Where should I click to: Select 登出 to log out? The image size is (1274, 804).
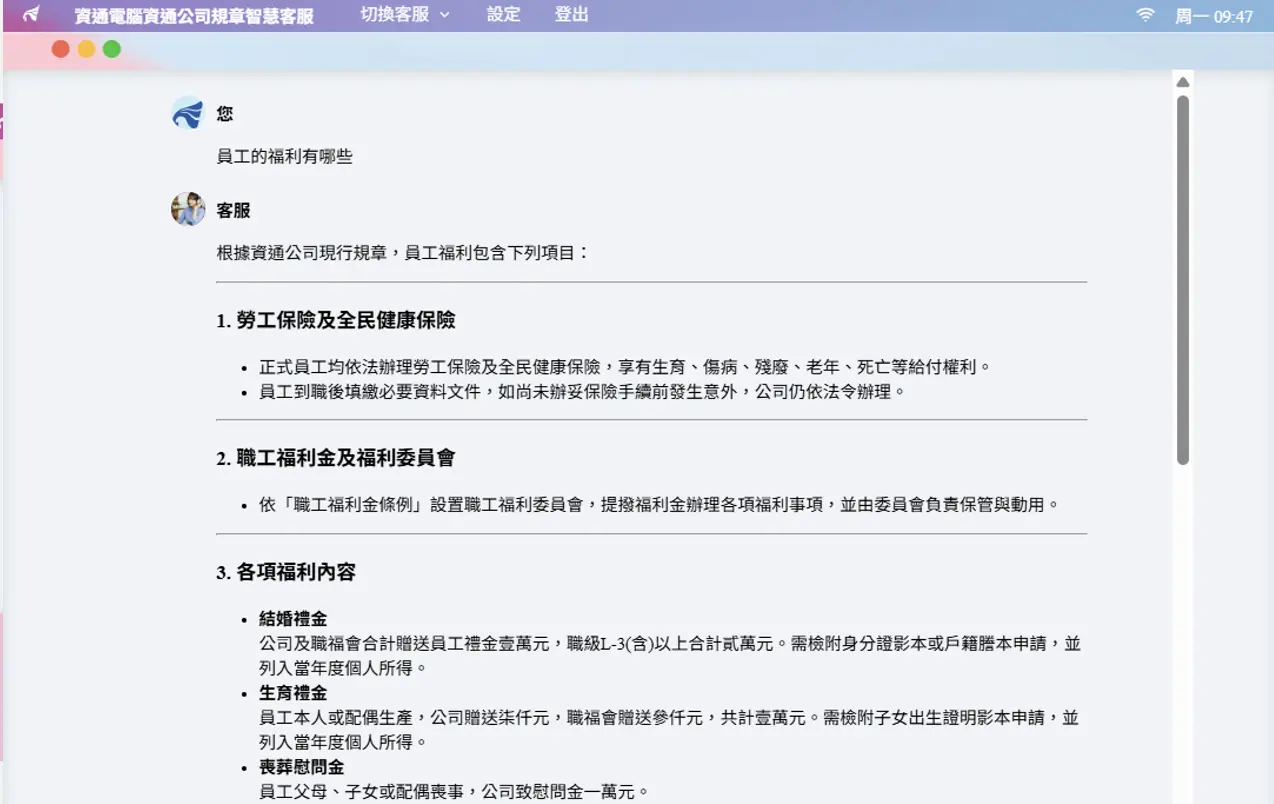(571, 15)
